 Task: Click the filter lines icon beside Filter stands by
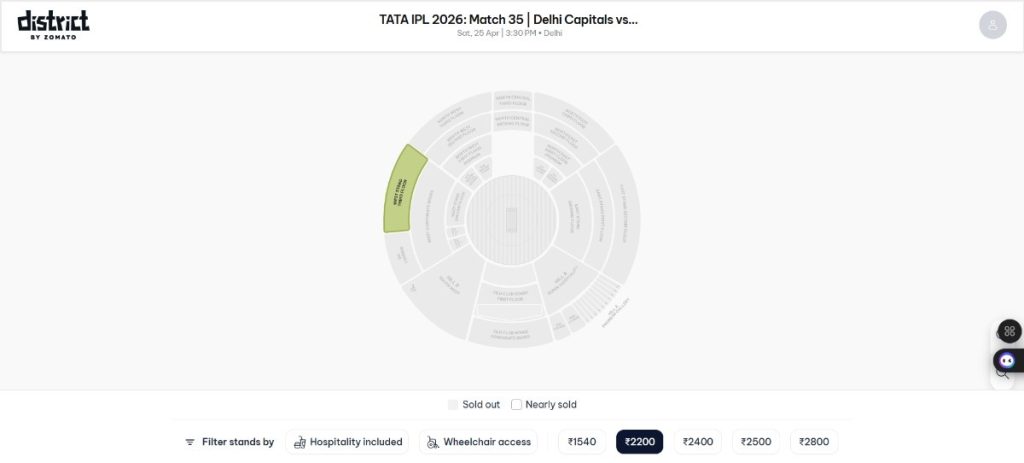click(x=190, y=442)
